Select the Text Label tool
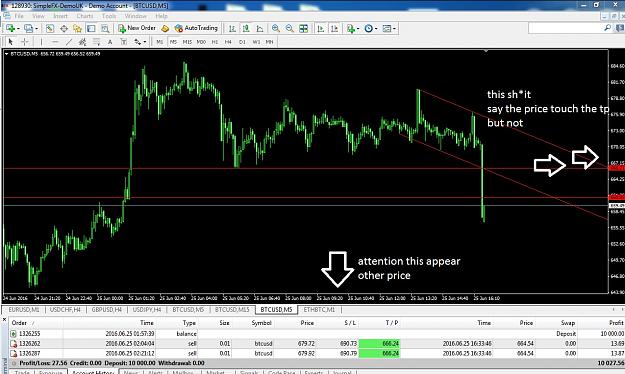 click(x=124, y=41)
